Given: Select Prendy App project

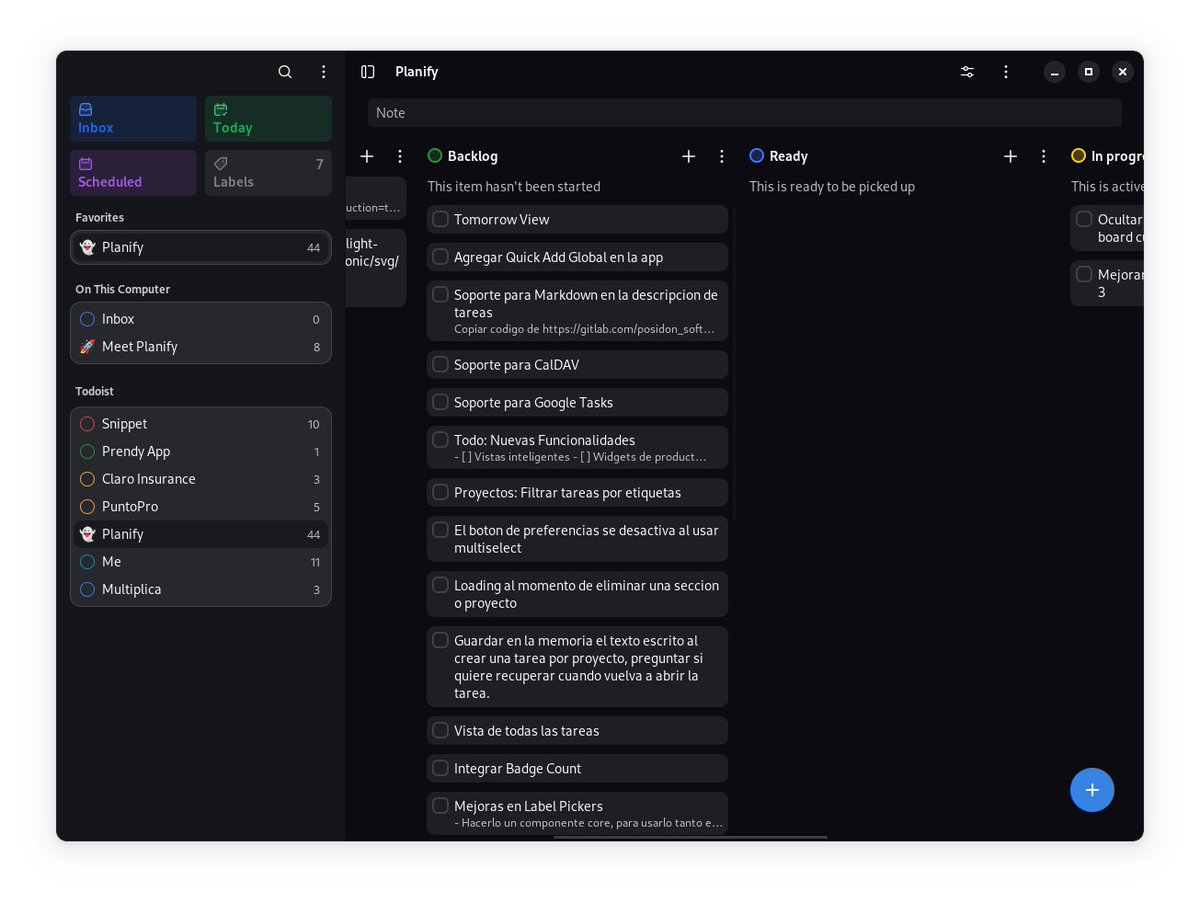Looking at the screenshot, I should 200,451.
